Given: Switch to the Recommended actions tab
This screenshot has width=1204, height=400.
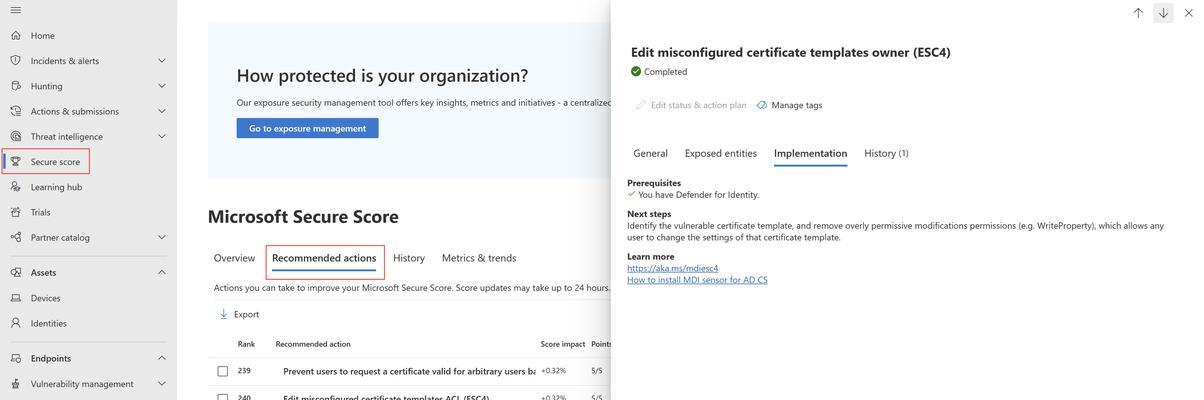Looking at the screenshot, I should [324, 258].
